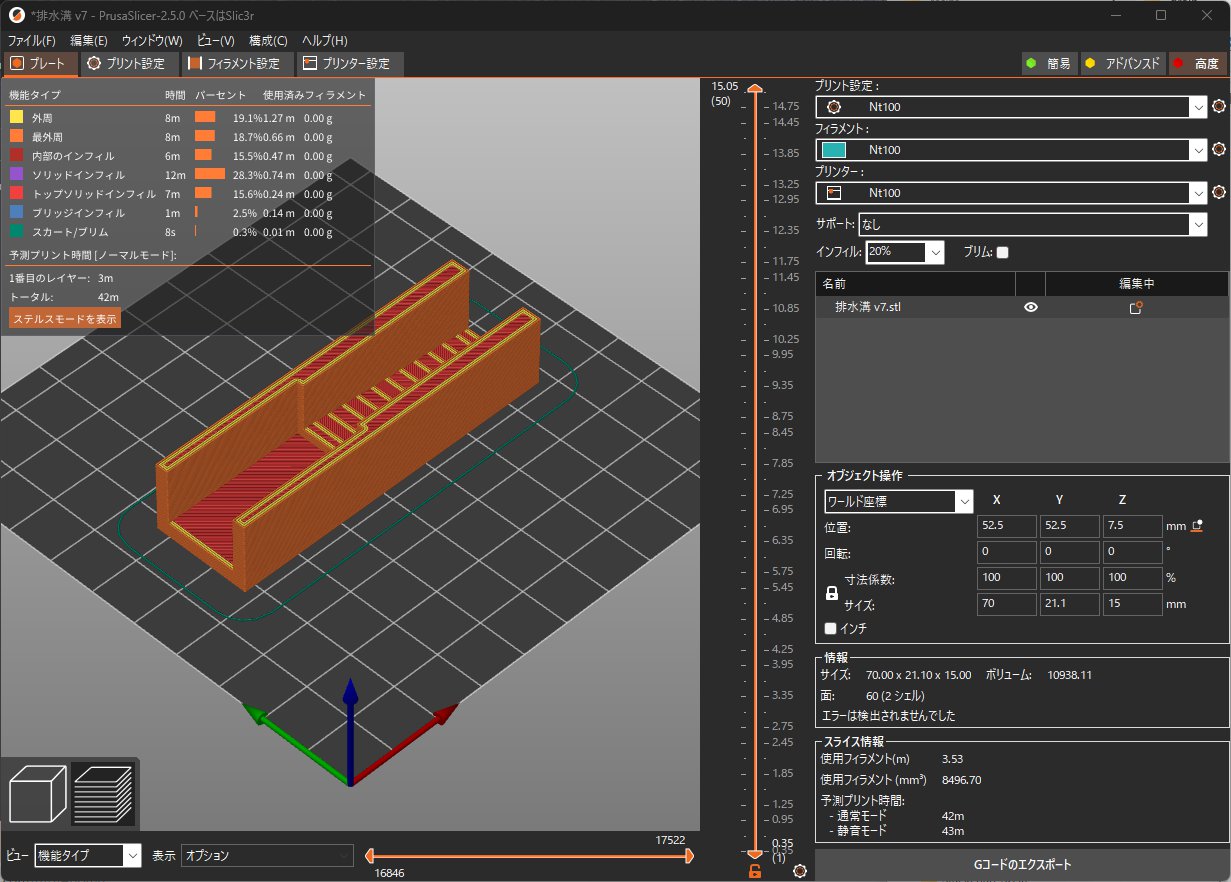Open the ファイル(F) menu
The width and height of the screenshot is (1231, 882).
(x=32, y=41)
